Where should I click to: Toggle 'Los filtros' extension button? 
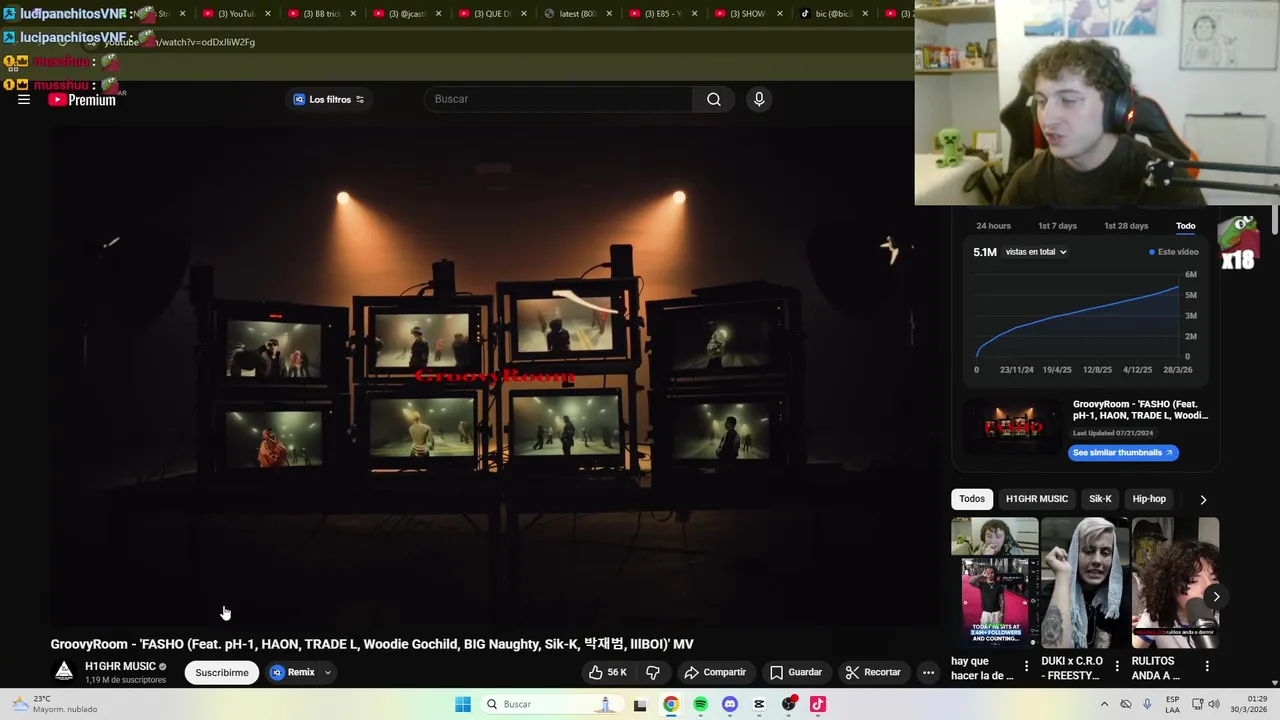pyautogui.click(x=329, y=99)
